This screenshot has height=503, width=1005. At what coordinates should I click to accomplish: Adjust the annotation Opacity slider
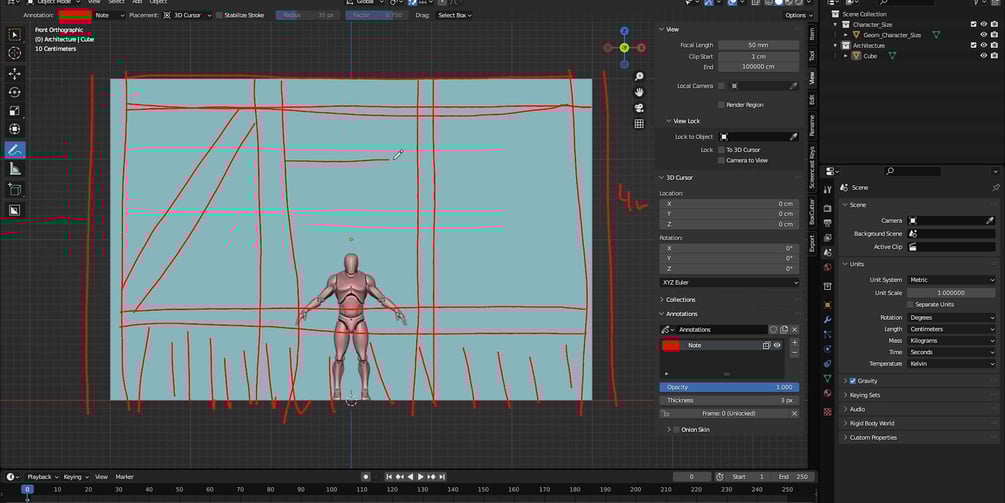[x=729, y=387]
